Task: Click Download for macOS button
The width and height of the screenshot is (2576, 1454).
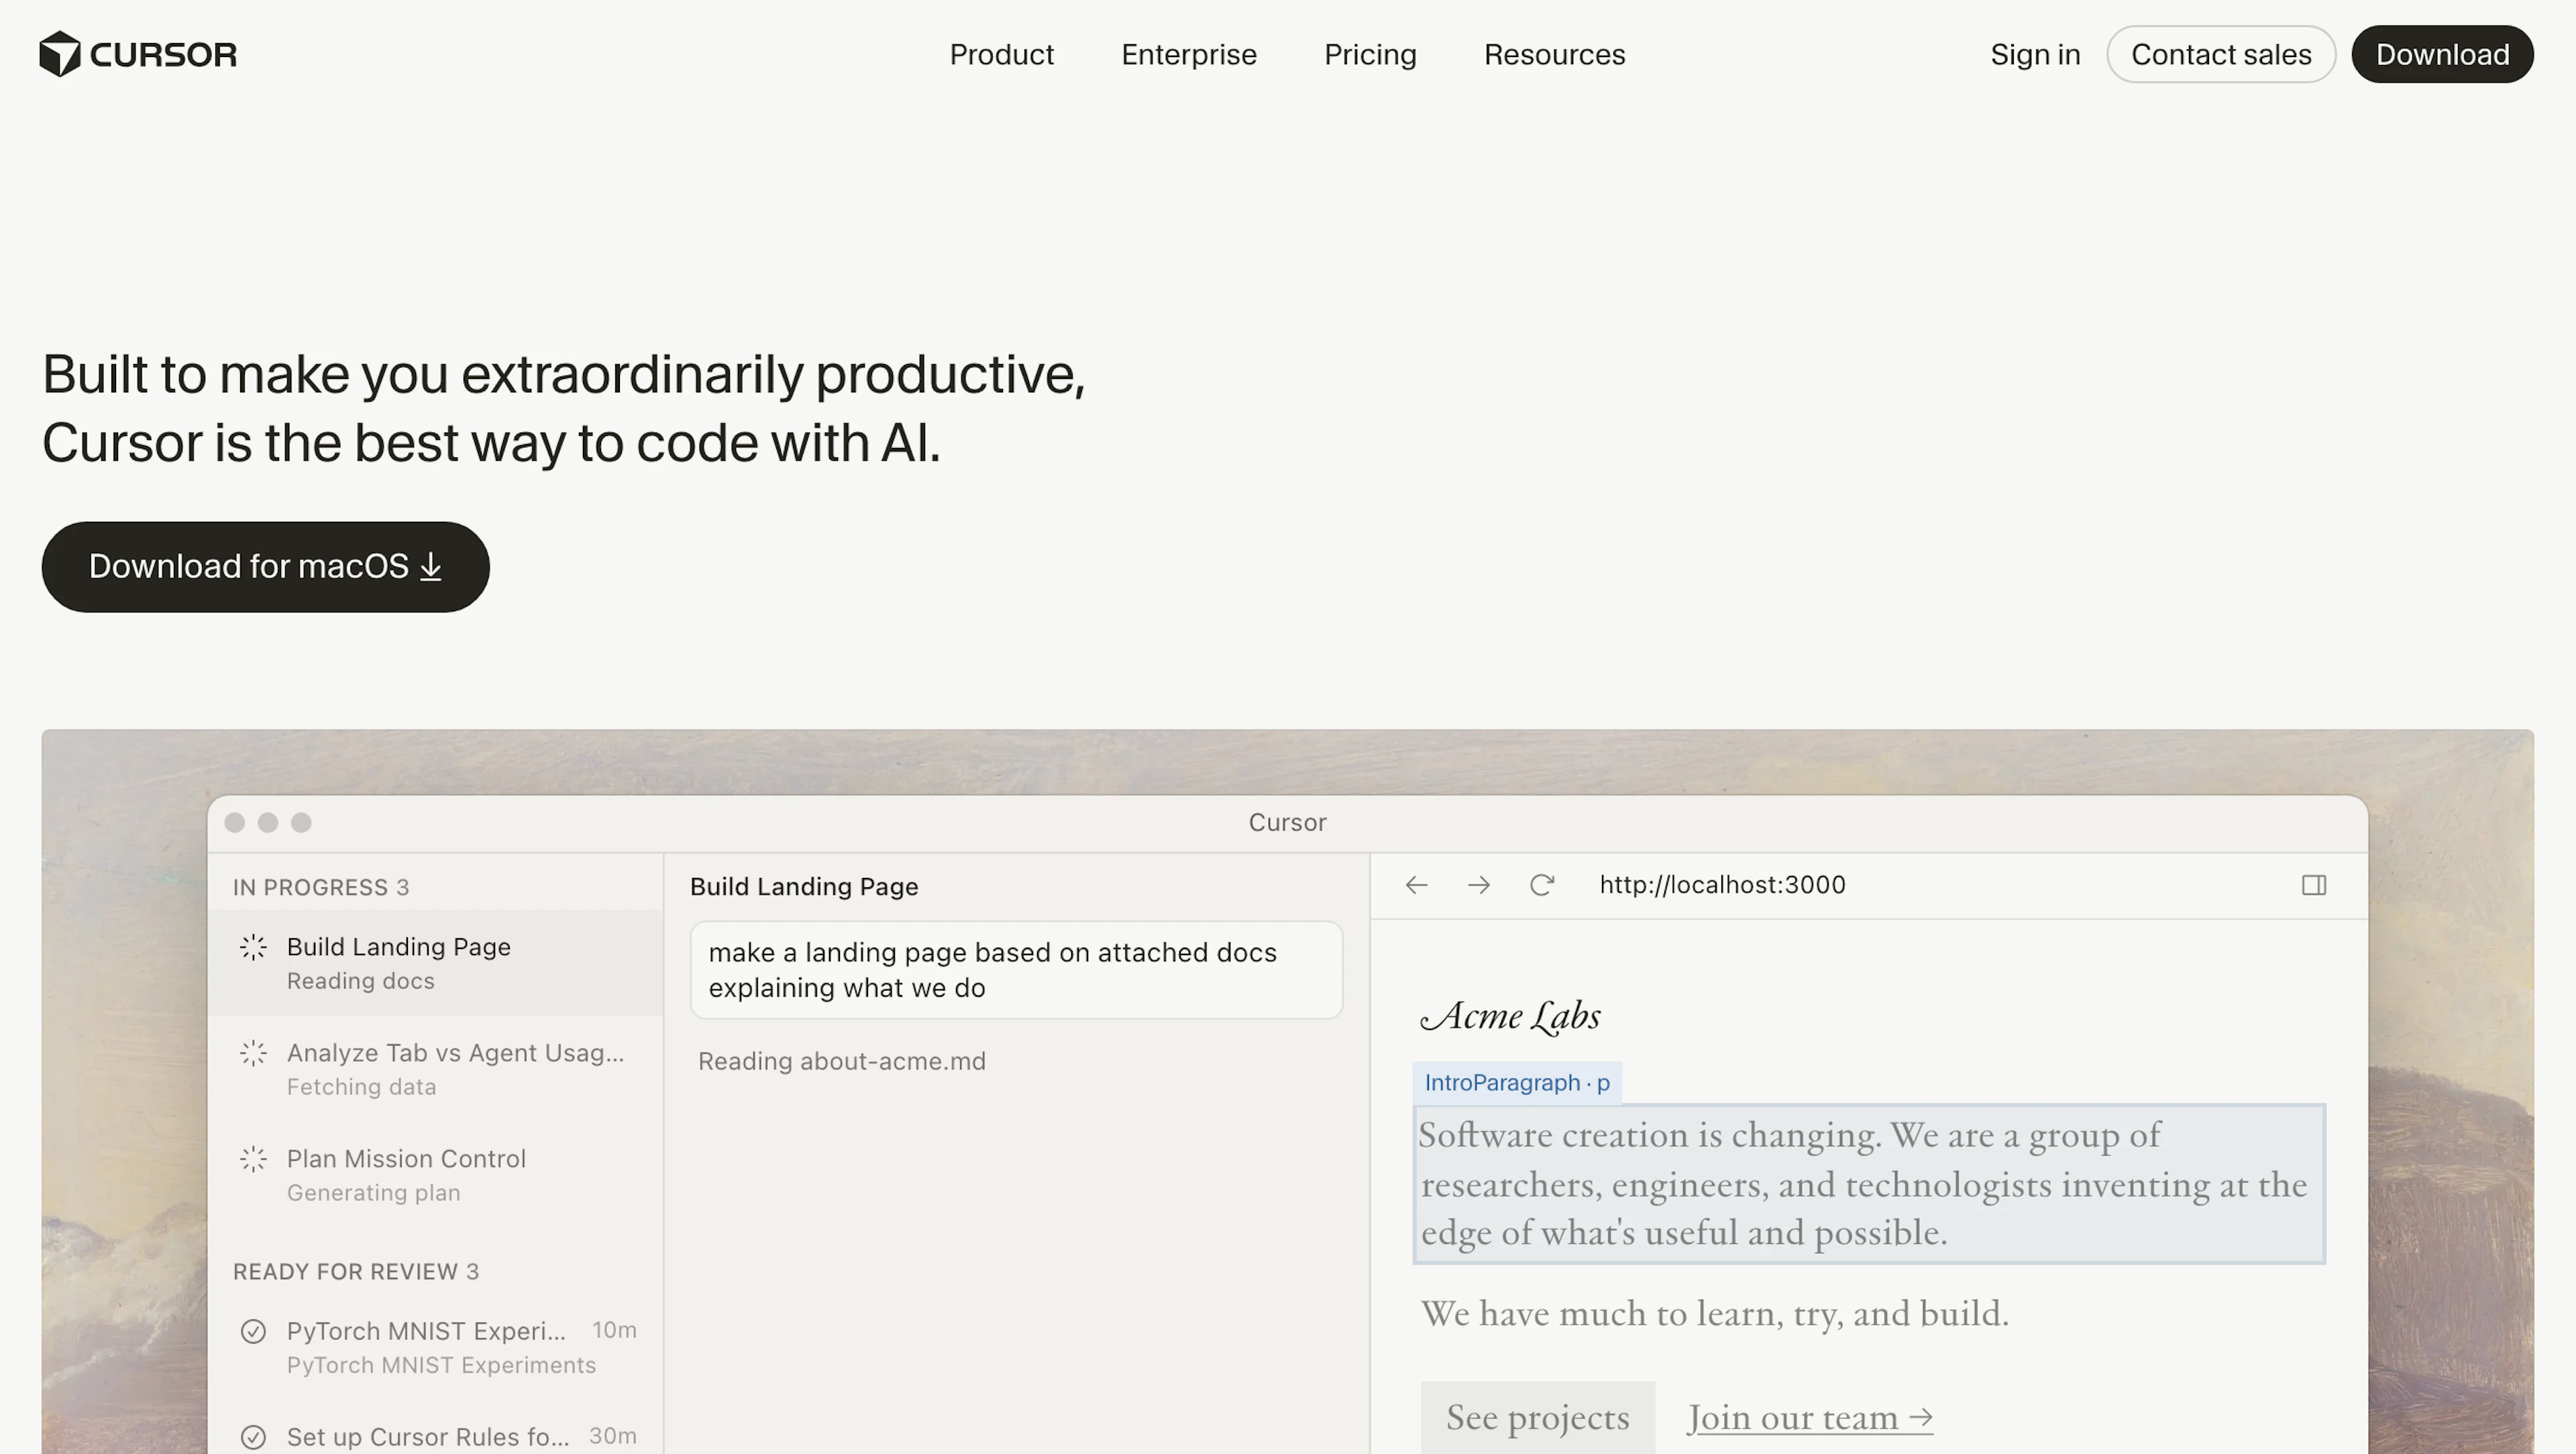Action: (265, 566)
